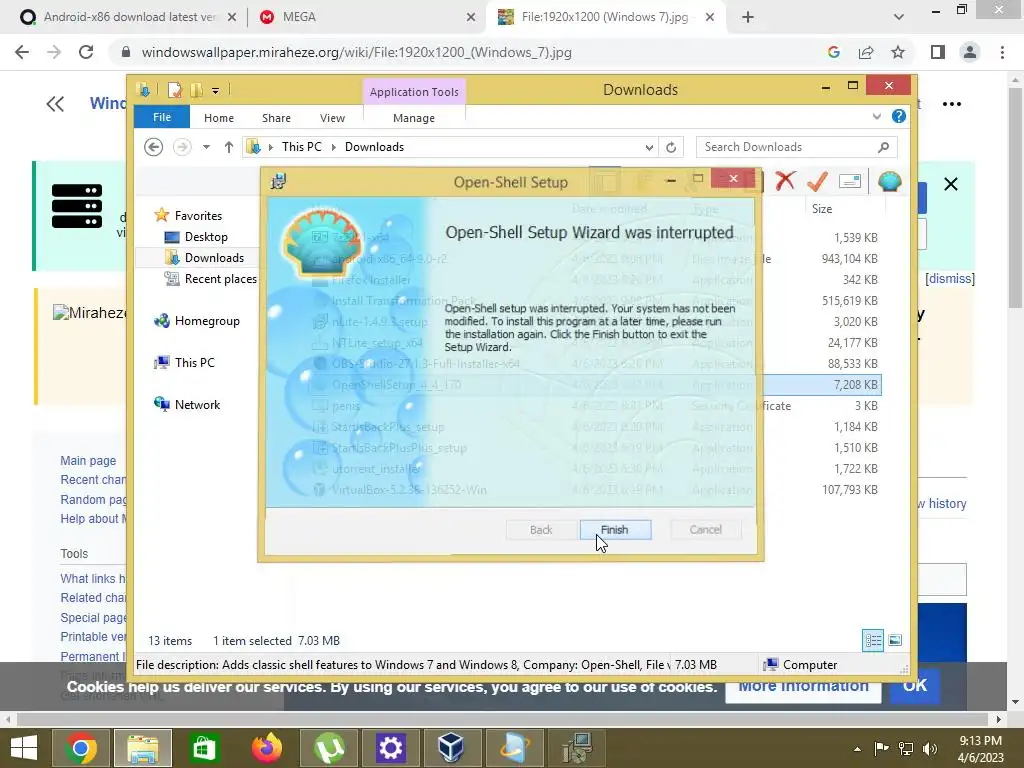Click More information on cookies banner
This screenshot has width=1024, height=768.
(x=803, y=686)
